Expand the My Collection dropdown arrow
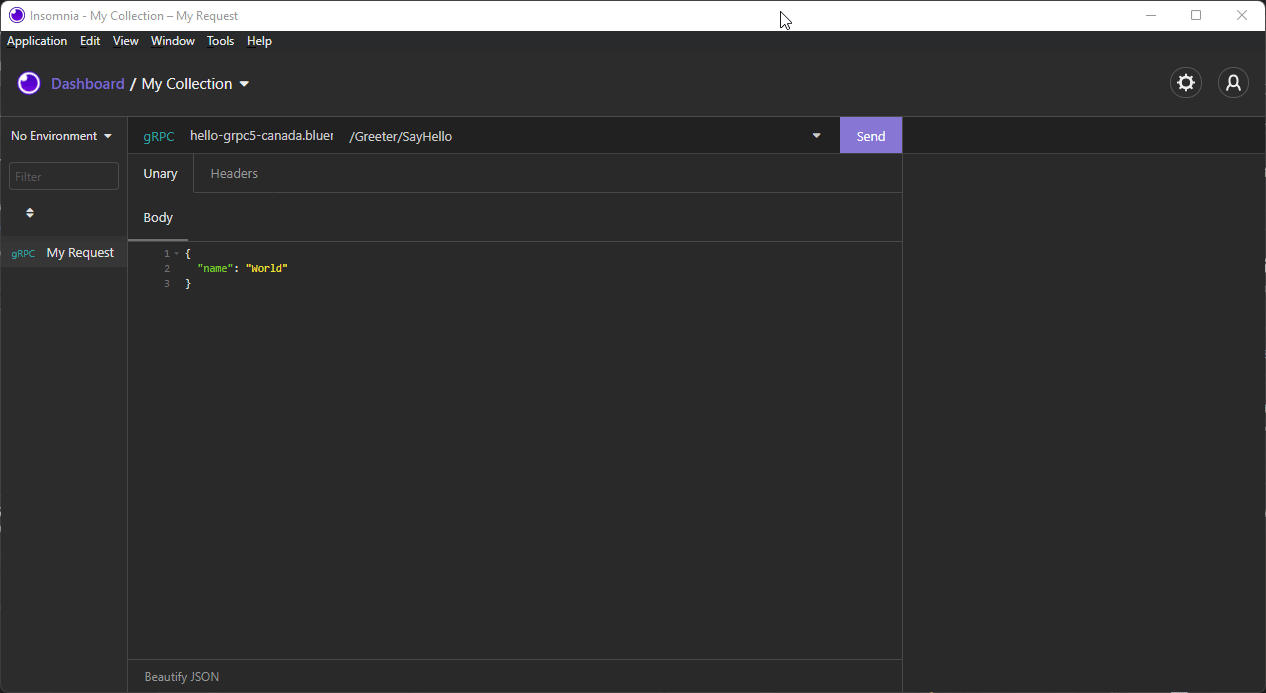This screenshot has height=693, width=1266. tap(244, 84)
